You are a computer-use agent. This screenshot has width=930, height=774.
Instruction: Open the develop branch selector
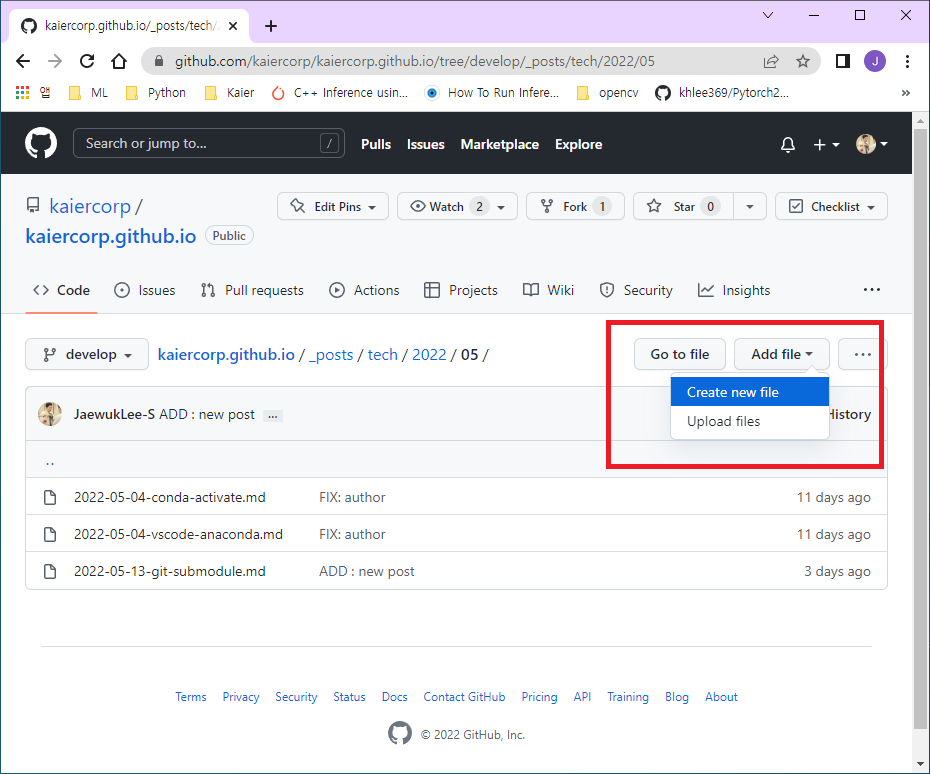[87, 354]
